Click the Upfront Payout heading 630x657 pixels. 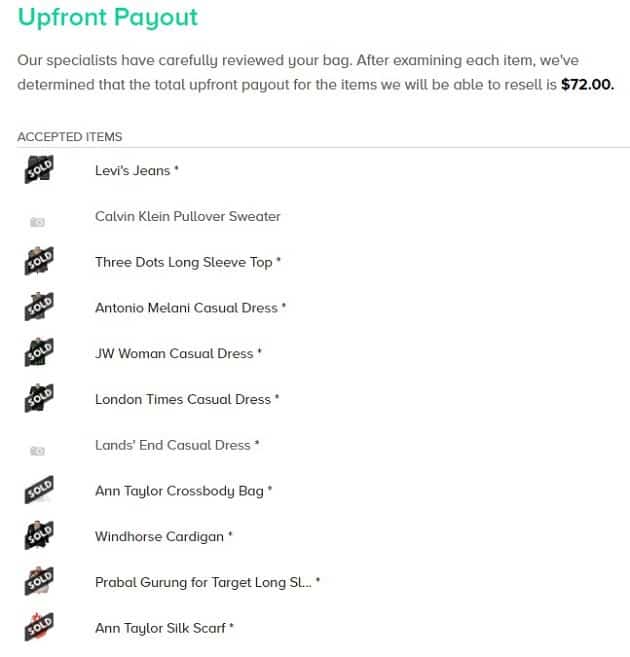pyautogui.click(x=108, y=18)
